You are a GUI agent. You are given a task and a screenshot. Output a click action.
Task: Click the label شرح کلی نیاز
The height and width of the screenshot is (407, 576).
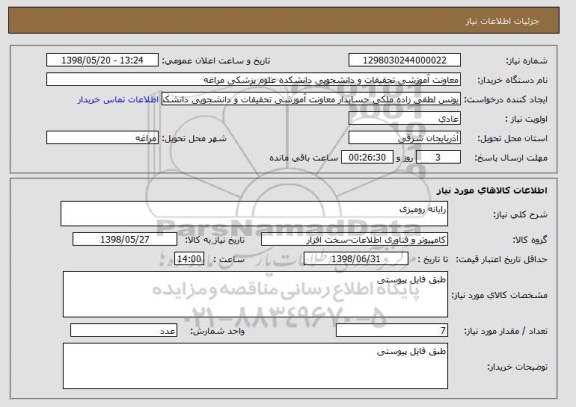coord(520,215)
